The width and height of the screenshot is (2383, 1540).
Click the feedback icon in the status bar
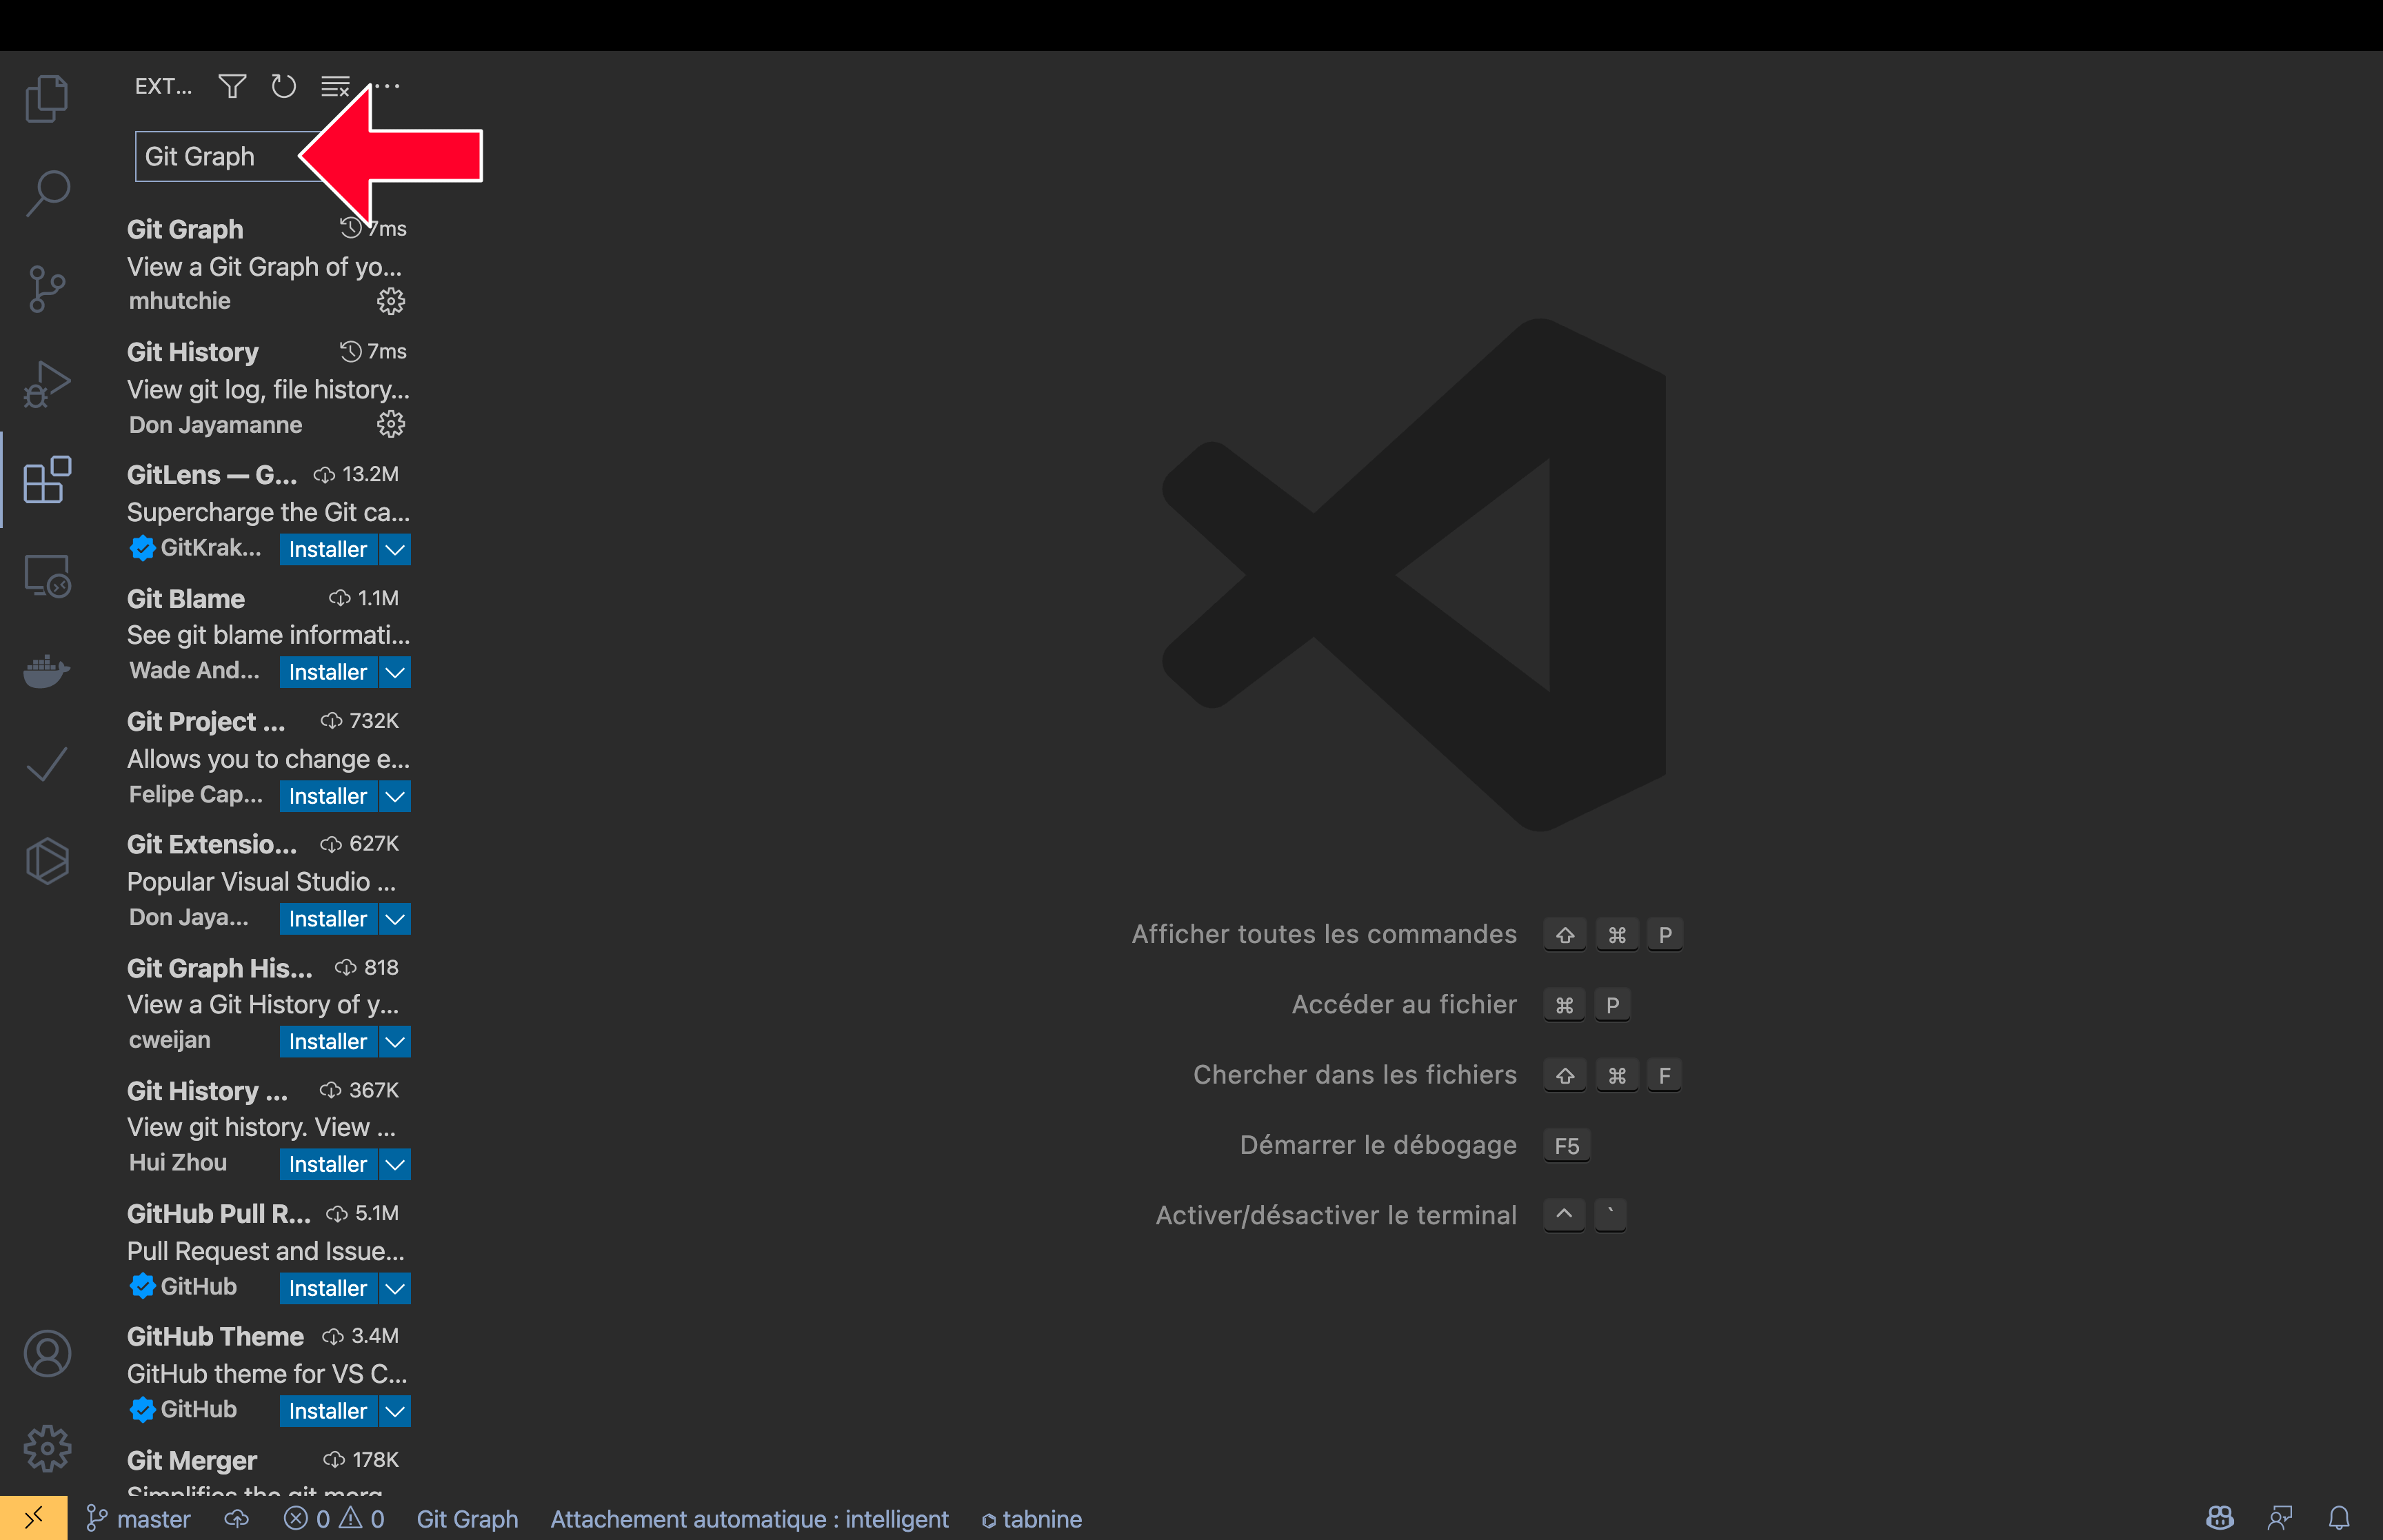tap(2280, 1519)
